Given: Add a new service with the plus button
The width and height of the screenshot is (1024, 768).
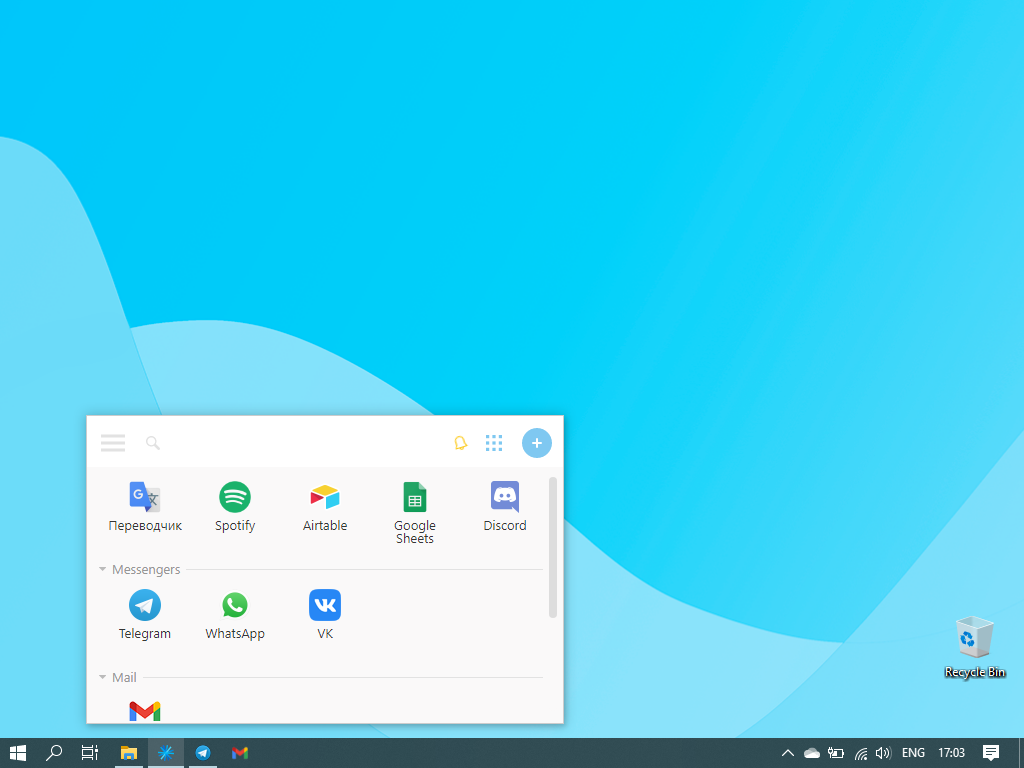Looking at the screenshot, I should [x=537, y=442].
